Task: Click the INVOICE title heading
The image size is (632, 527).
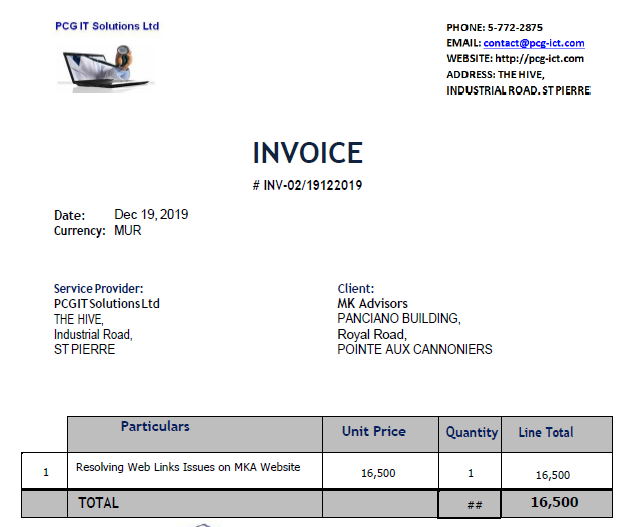Action: coord(307,153)
